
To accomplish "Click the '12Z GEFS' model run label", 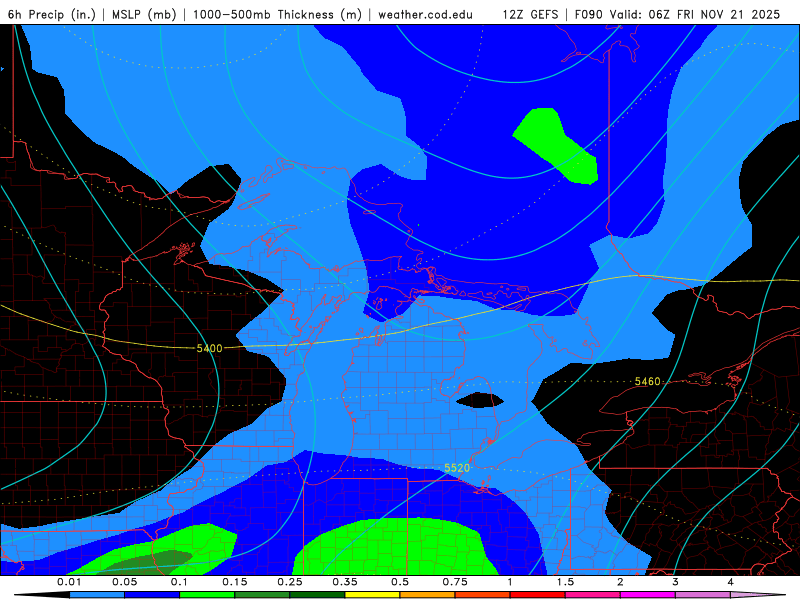I will pos(530,14).
